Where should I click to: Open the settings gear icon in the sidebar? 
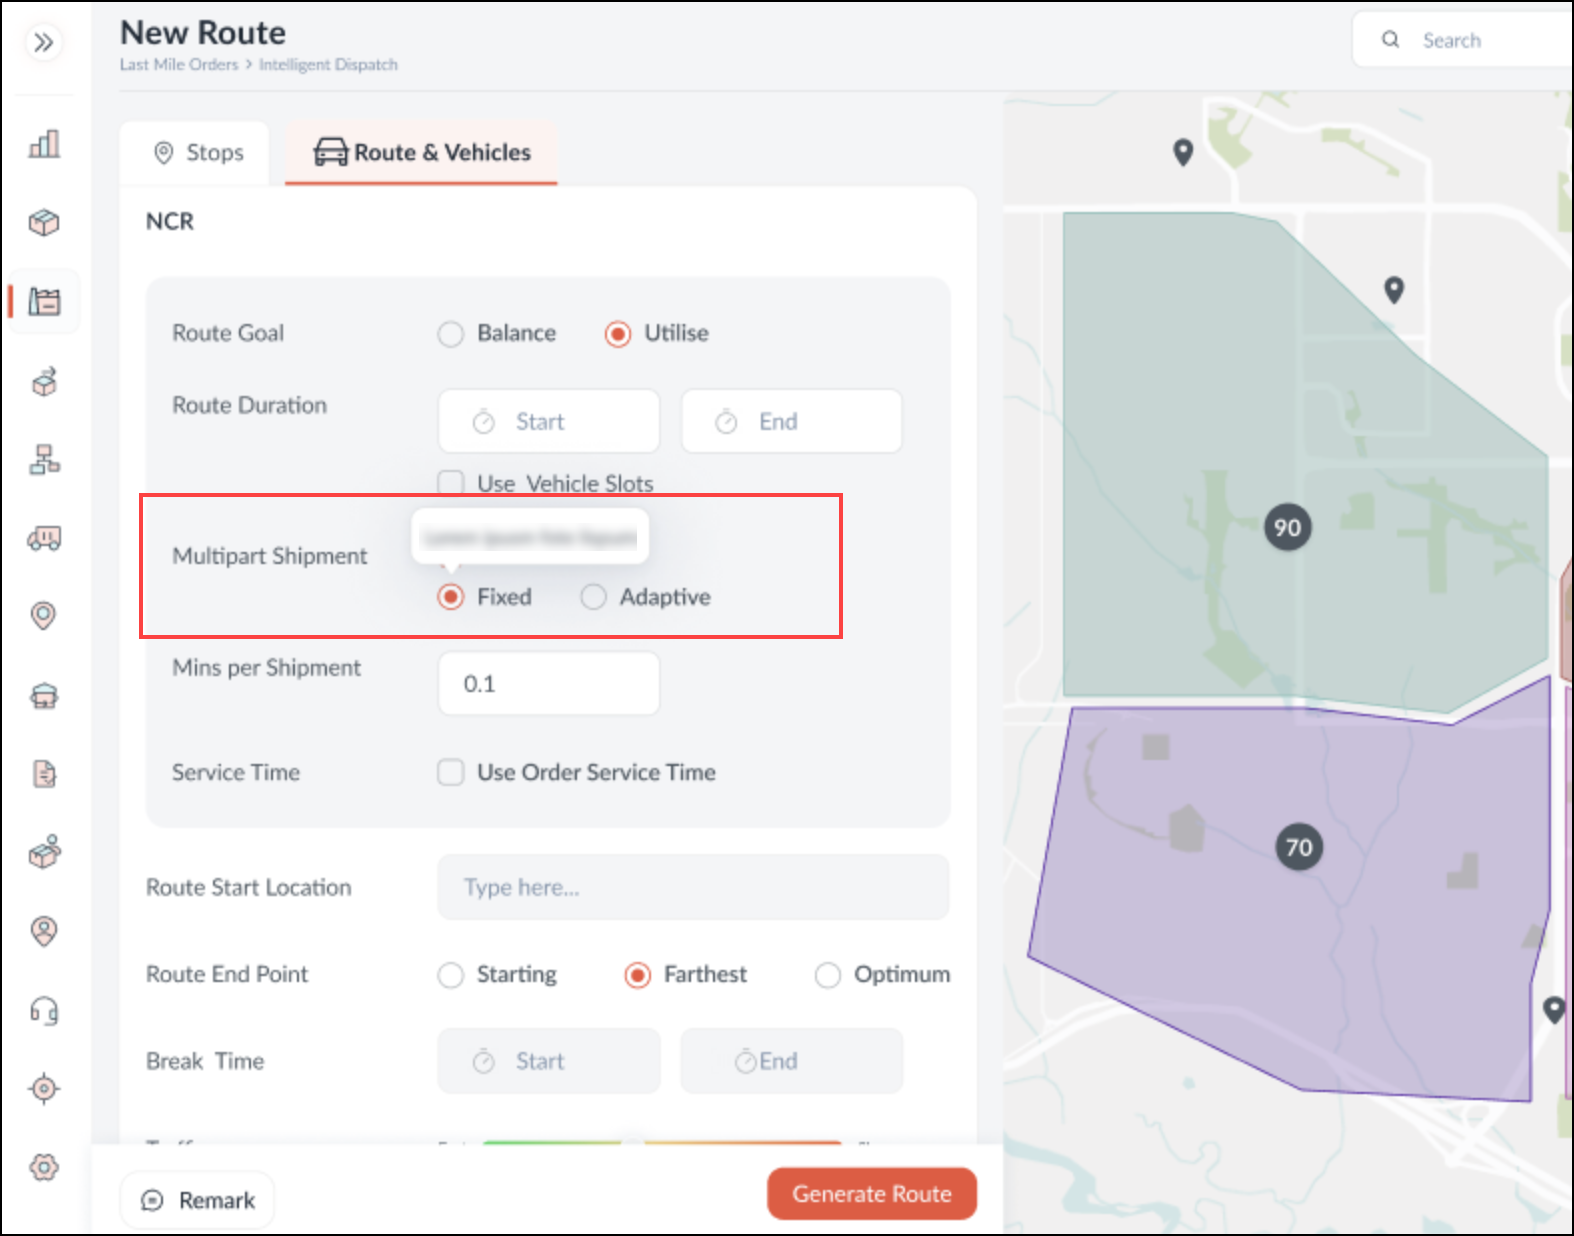(44, 1167)
